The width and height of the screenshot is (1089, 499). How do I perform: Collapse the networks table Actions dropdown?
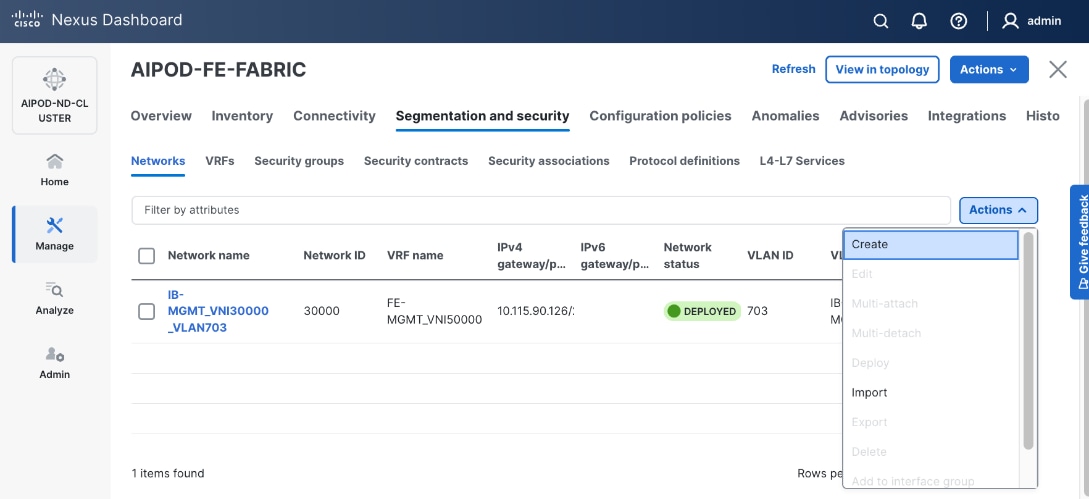tap(997, 210)
